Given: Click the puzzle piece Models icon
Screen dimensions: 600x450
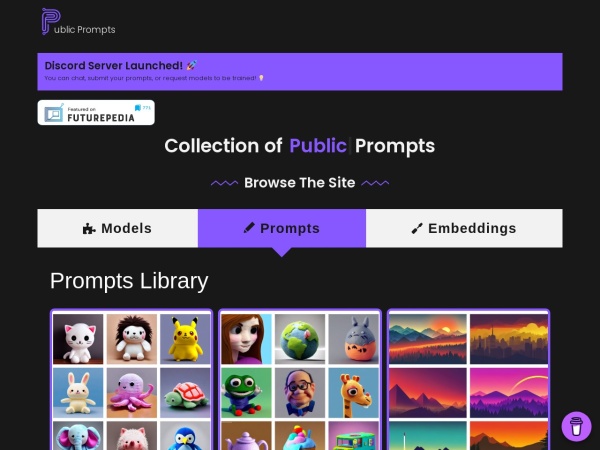Looking at the screenshot, I should click(x=89, y=228).
